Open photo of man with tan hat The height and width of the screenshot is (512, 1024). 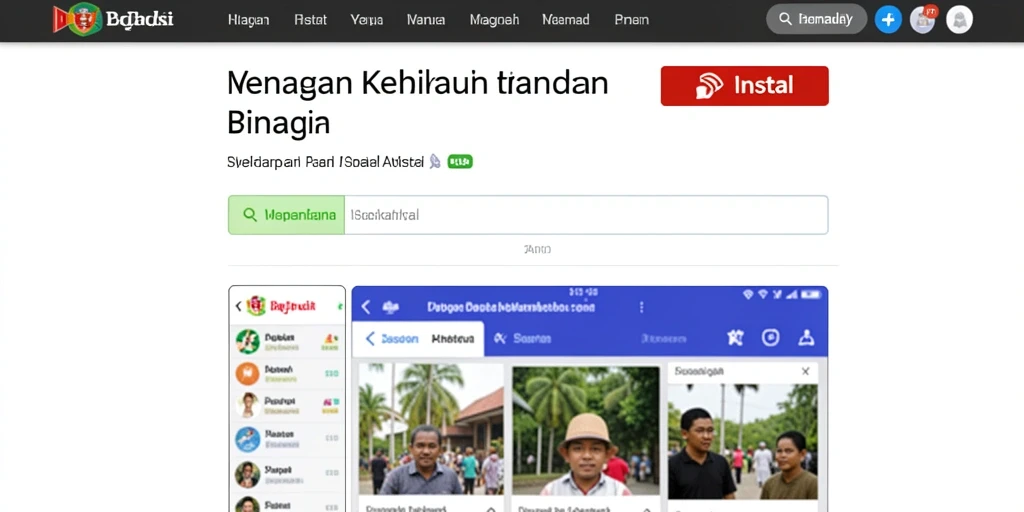pyautogui.click(x=586, y=430)
